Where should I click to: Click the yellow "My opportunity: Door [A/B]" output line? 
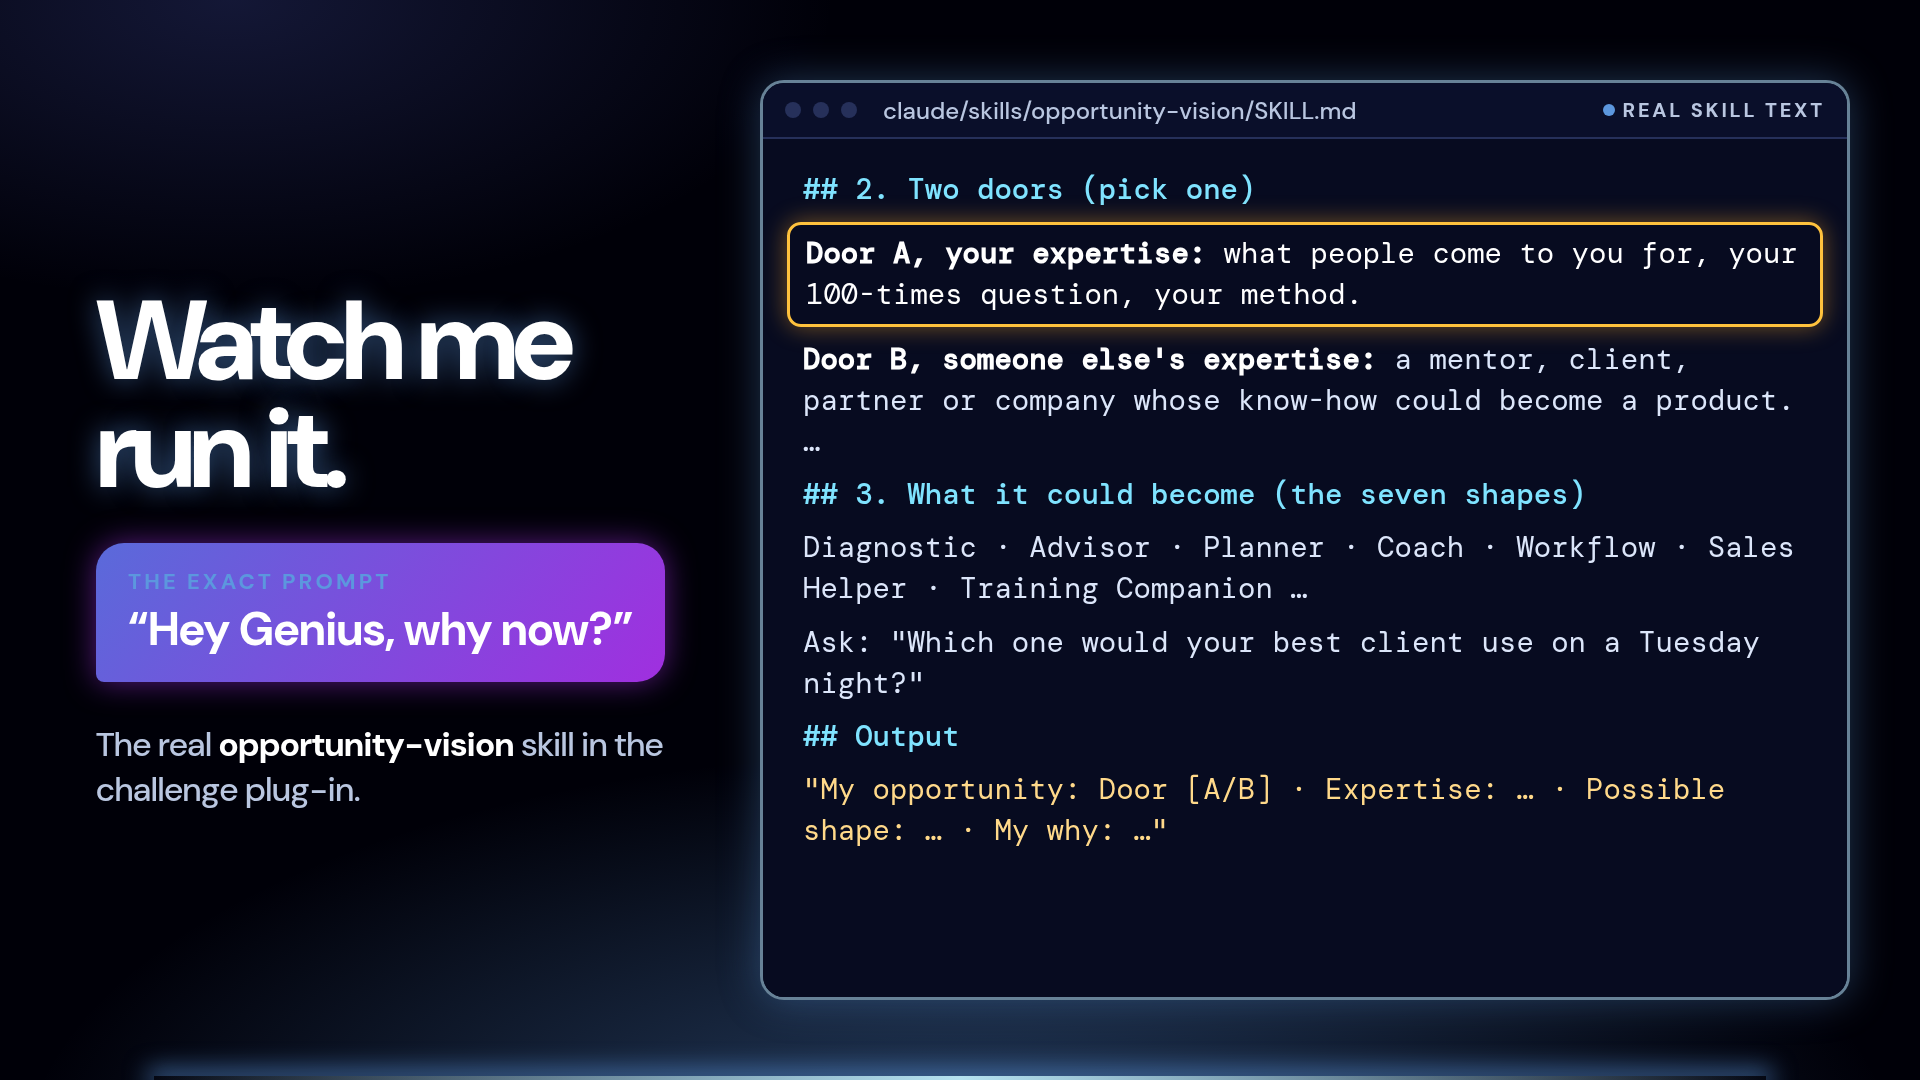click(1264, 810)
